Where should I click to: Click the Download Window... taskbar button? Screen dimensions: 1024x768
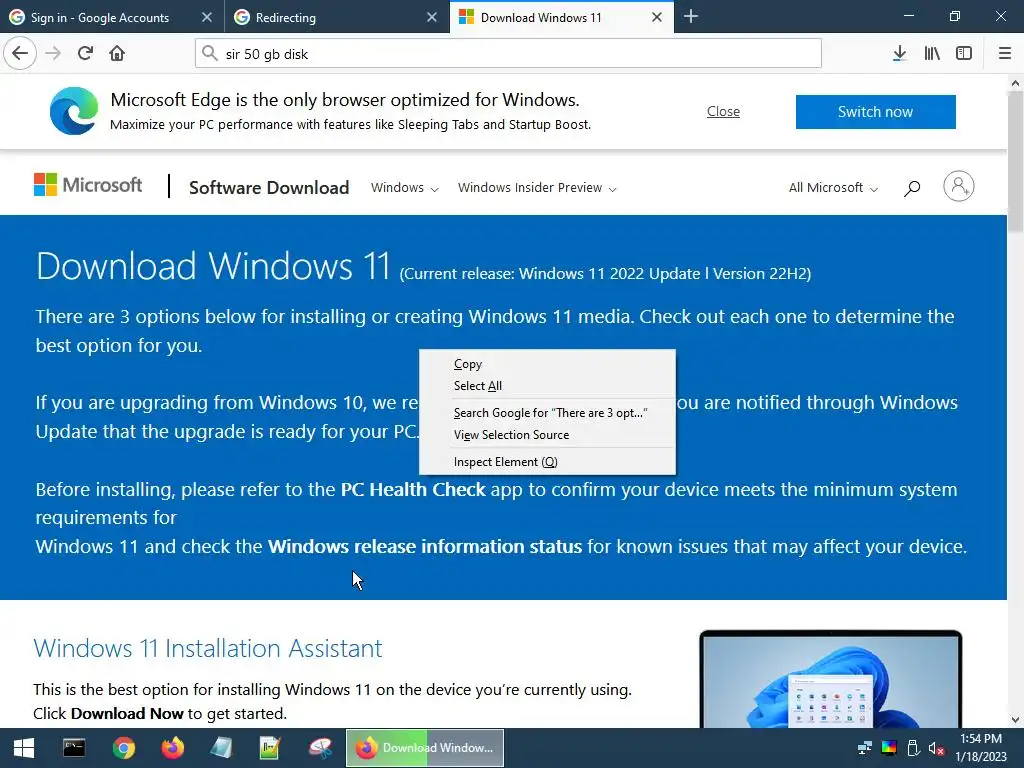424,748
